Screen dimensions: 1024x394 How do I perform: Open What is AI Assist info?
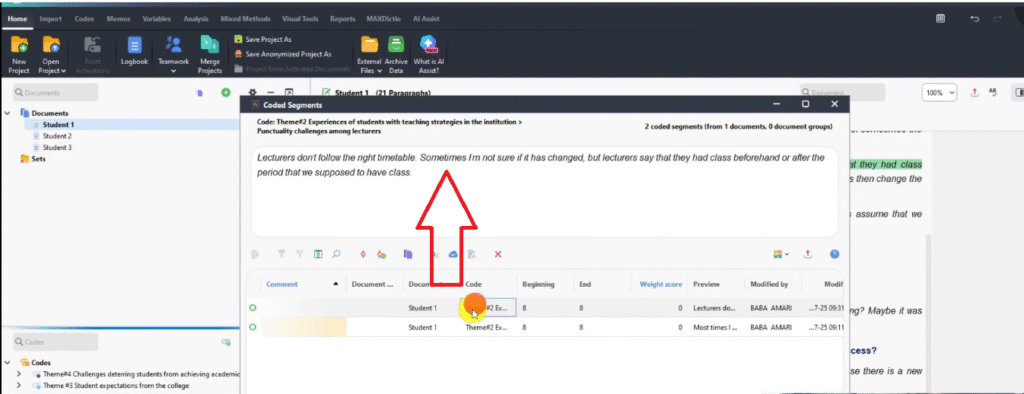click(x=428, y=54)
